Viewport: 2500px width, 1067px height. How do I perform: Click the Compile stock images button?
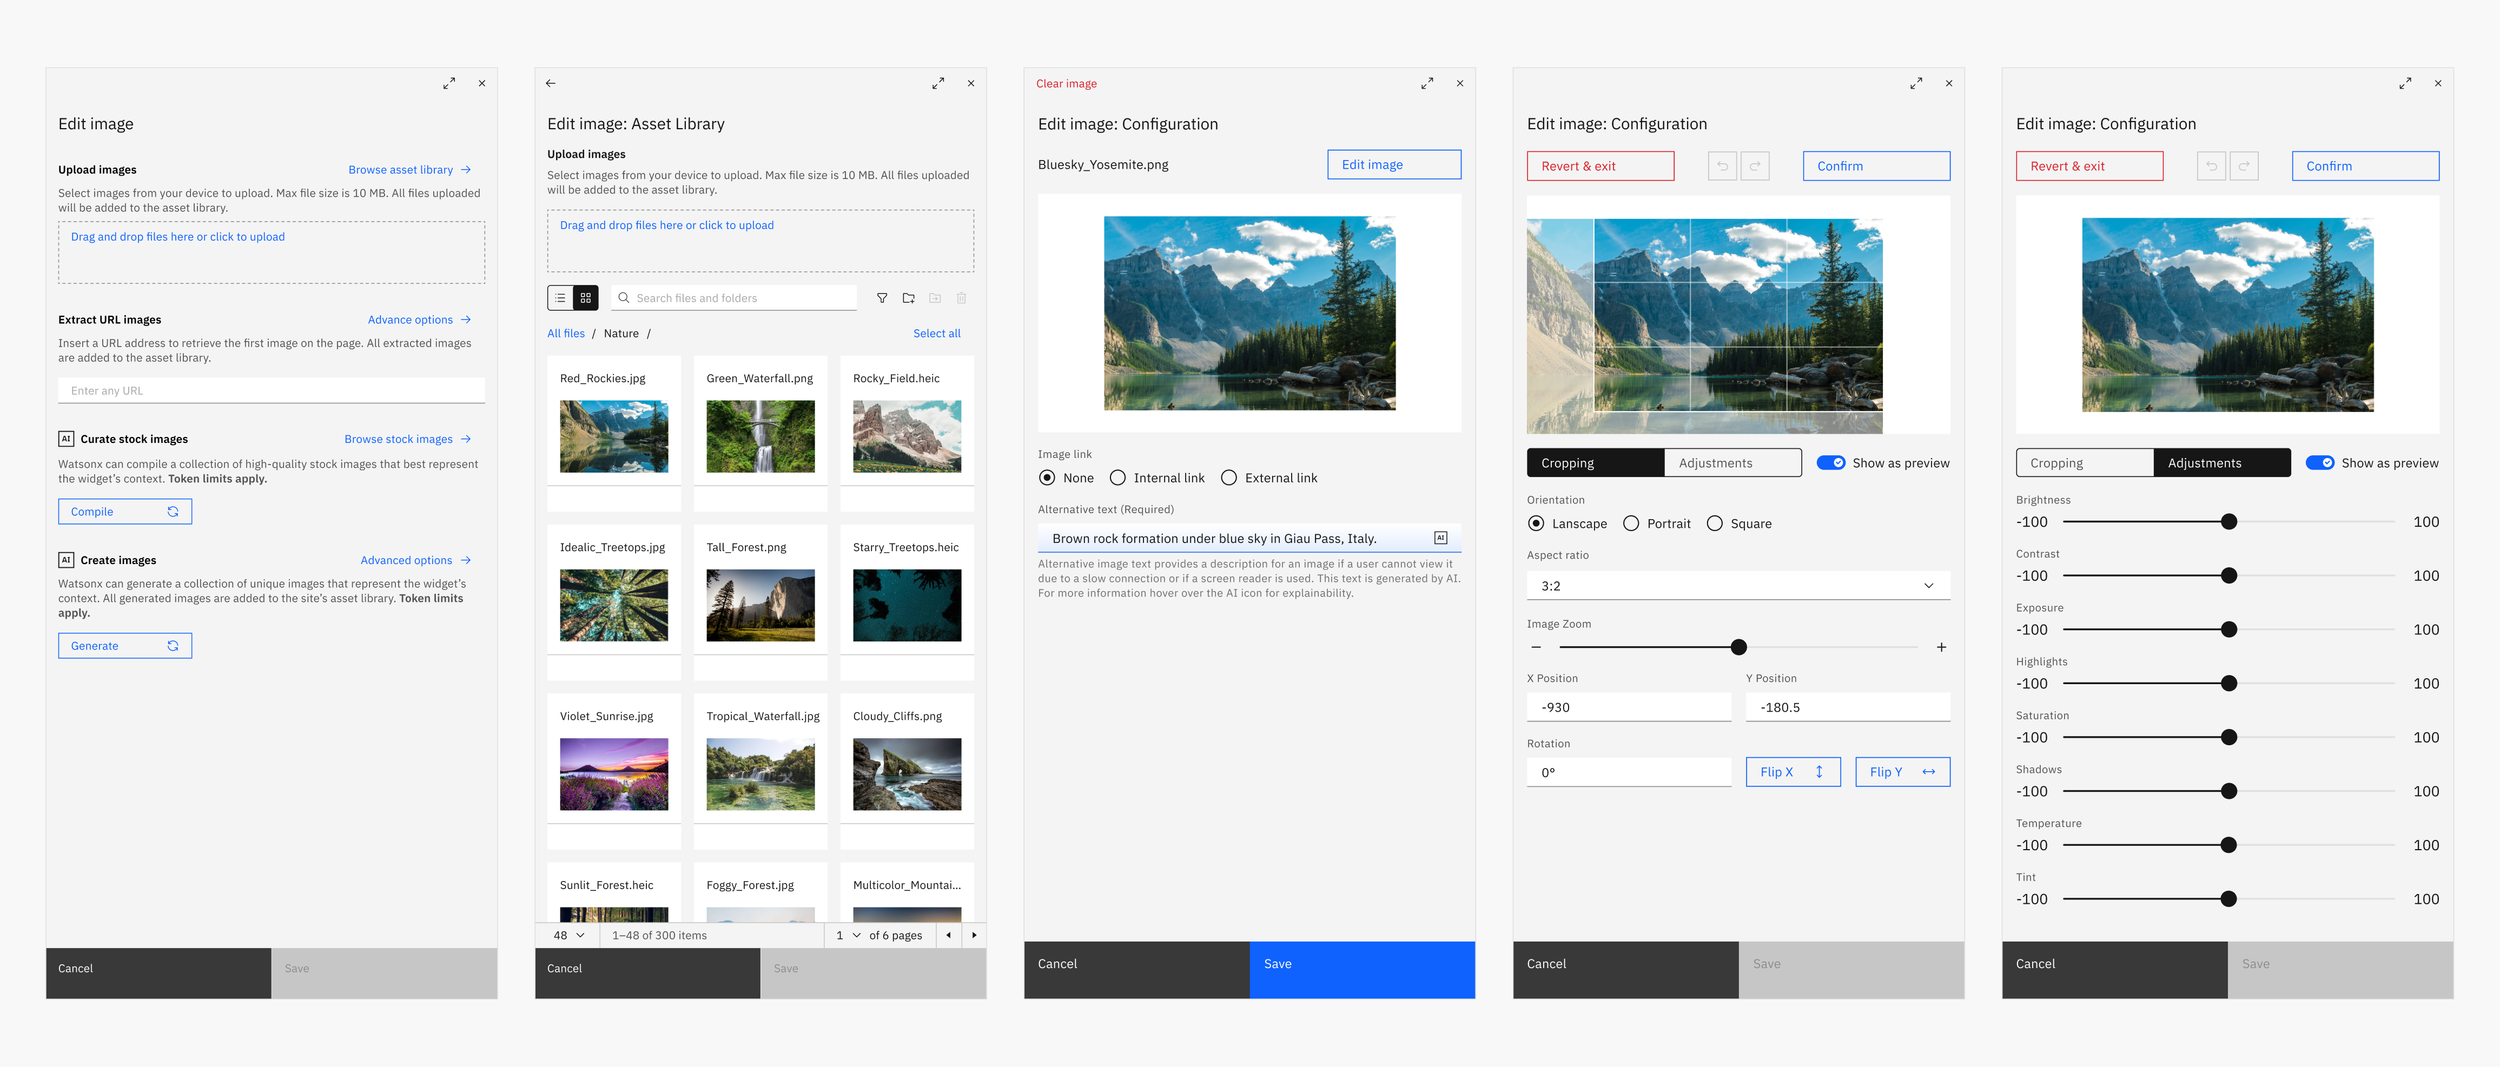125,512
